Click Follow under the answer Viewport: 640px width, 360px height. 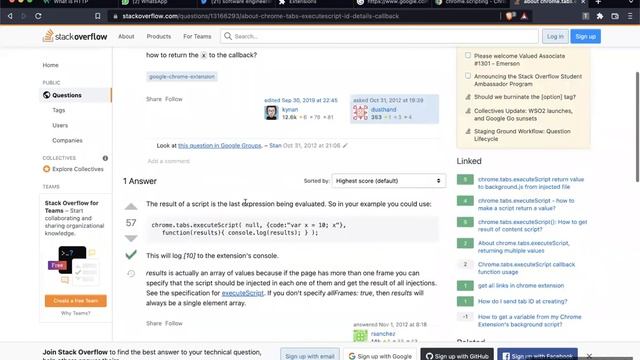pos(174,323)
